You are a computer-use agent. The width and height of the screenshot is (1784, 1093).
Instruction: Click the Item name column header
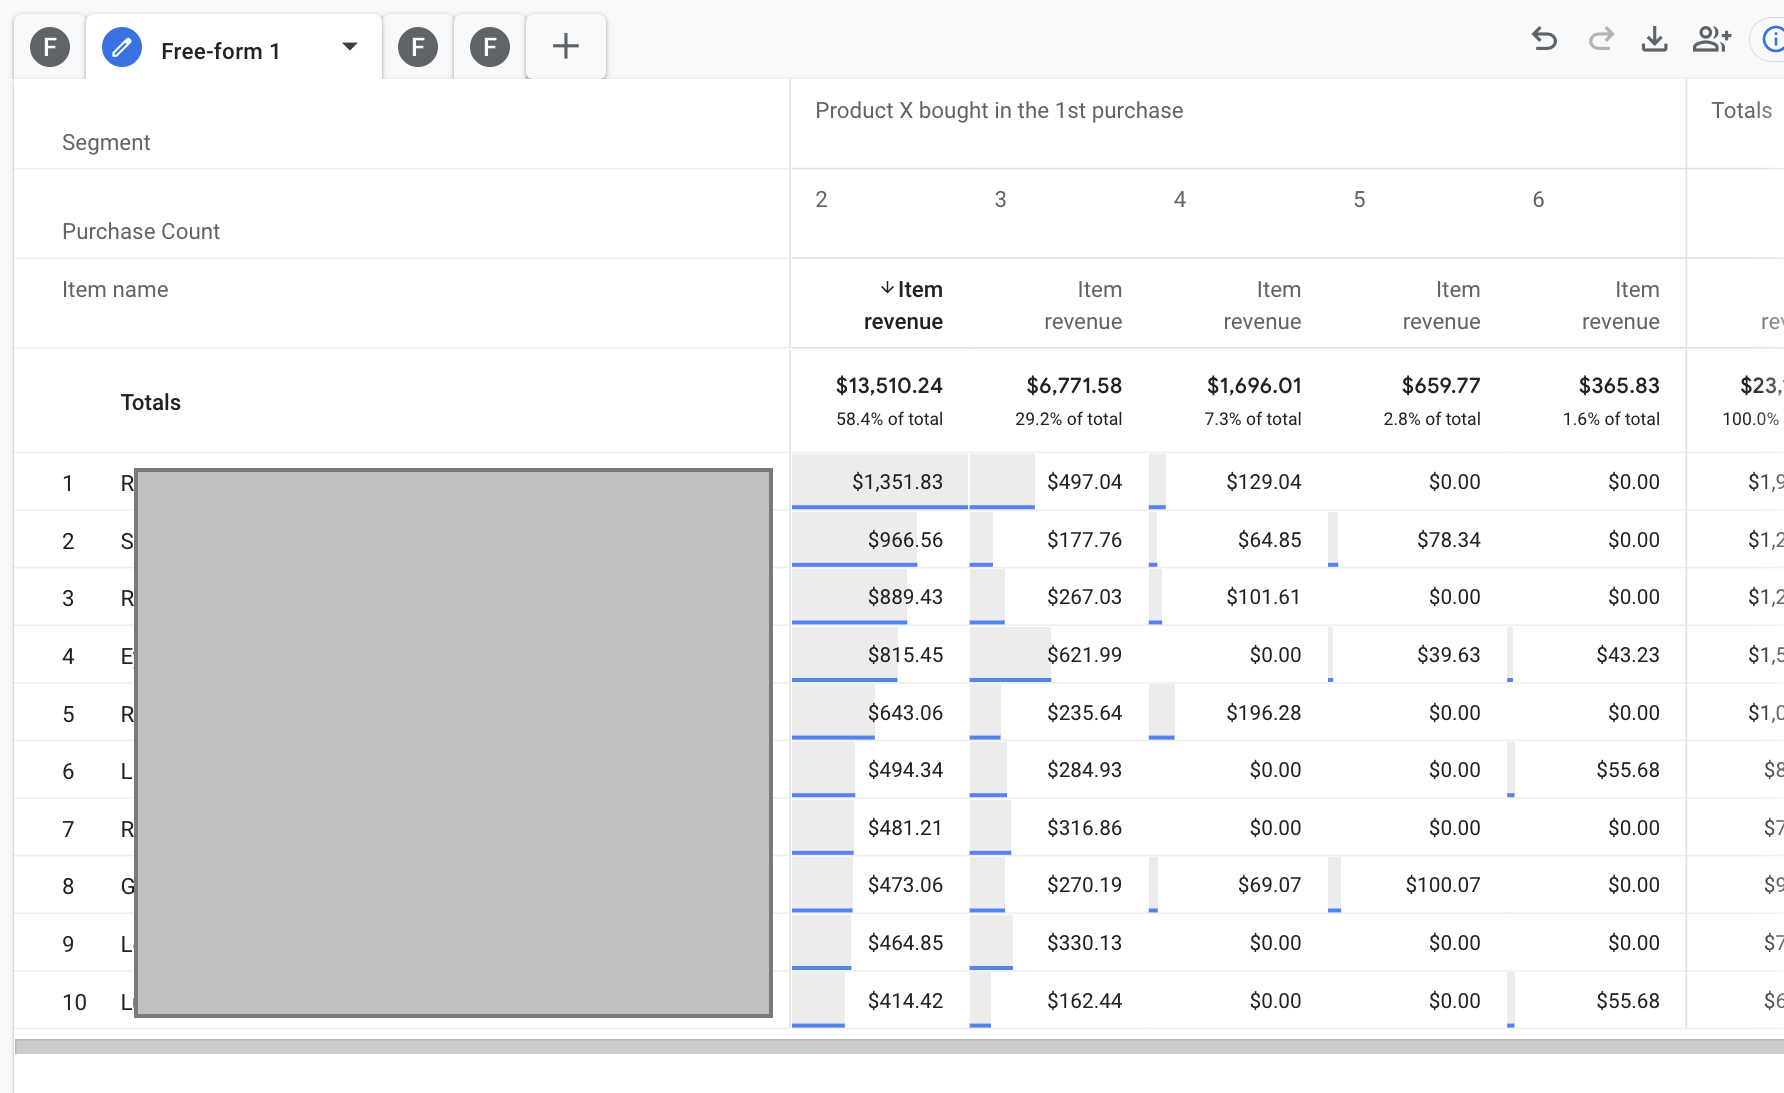pos(115,290)
